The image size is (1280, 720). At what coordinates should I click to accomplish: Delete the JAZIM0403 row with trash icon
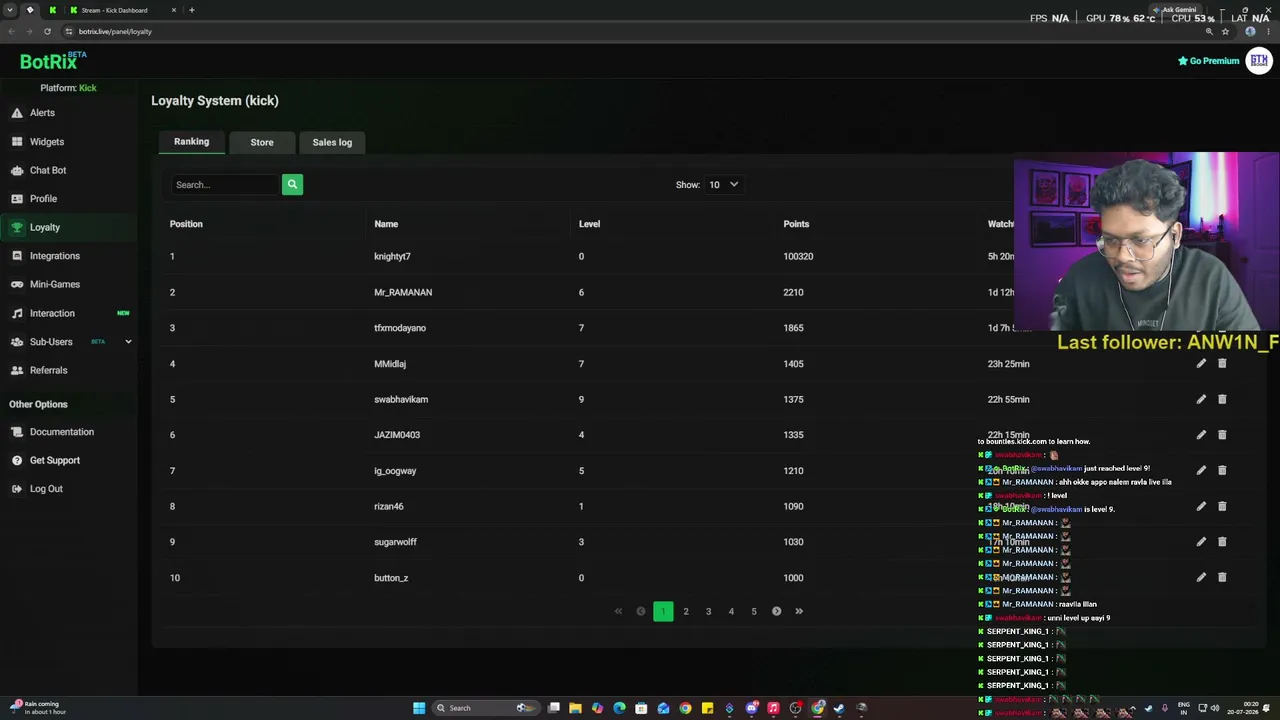[1222, 435]
